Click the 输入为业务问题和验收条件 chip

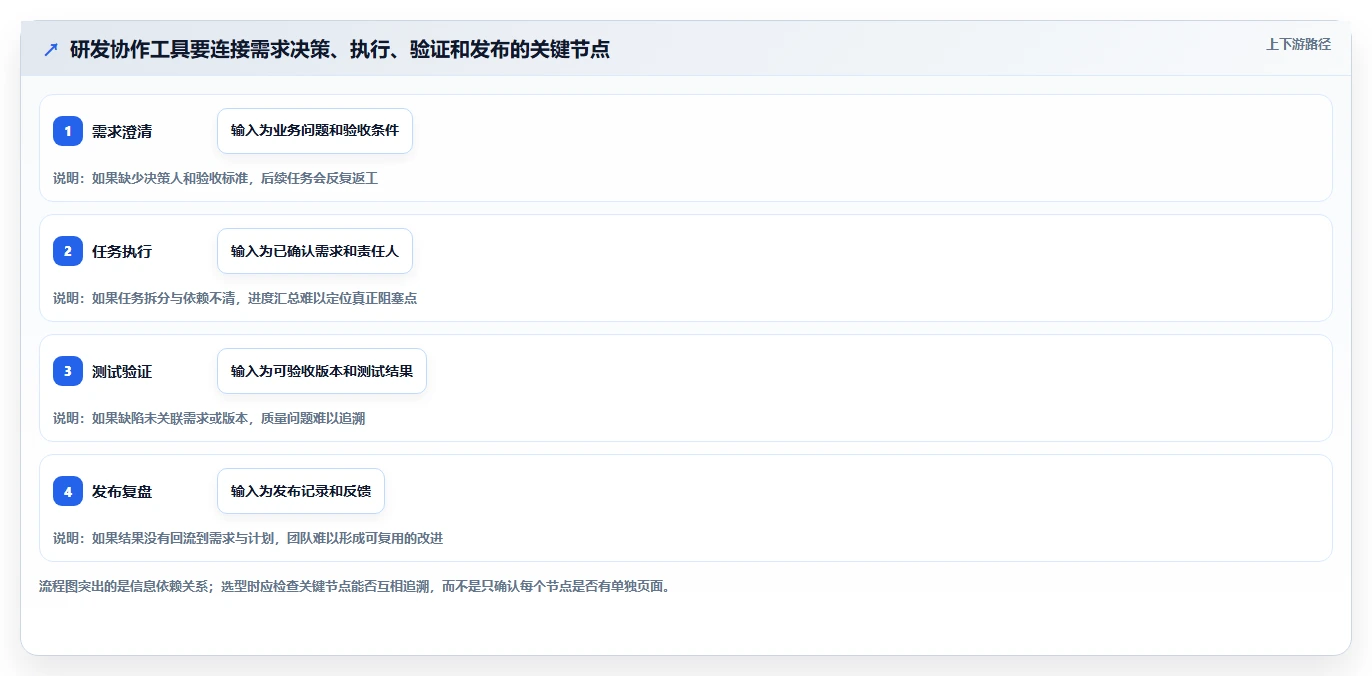[315, 131]
